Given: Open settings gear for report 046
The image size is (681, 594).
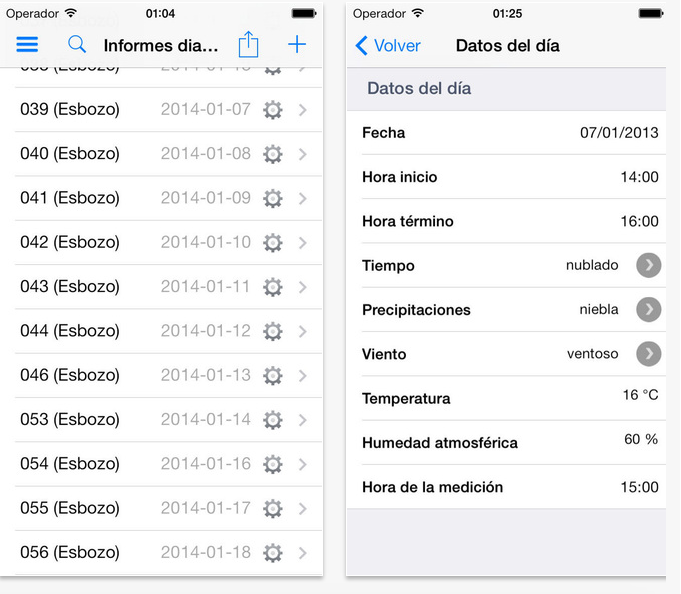Looking at the screenshot, I should [x=273, y=376].
